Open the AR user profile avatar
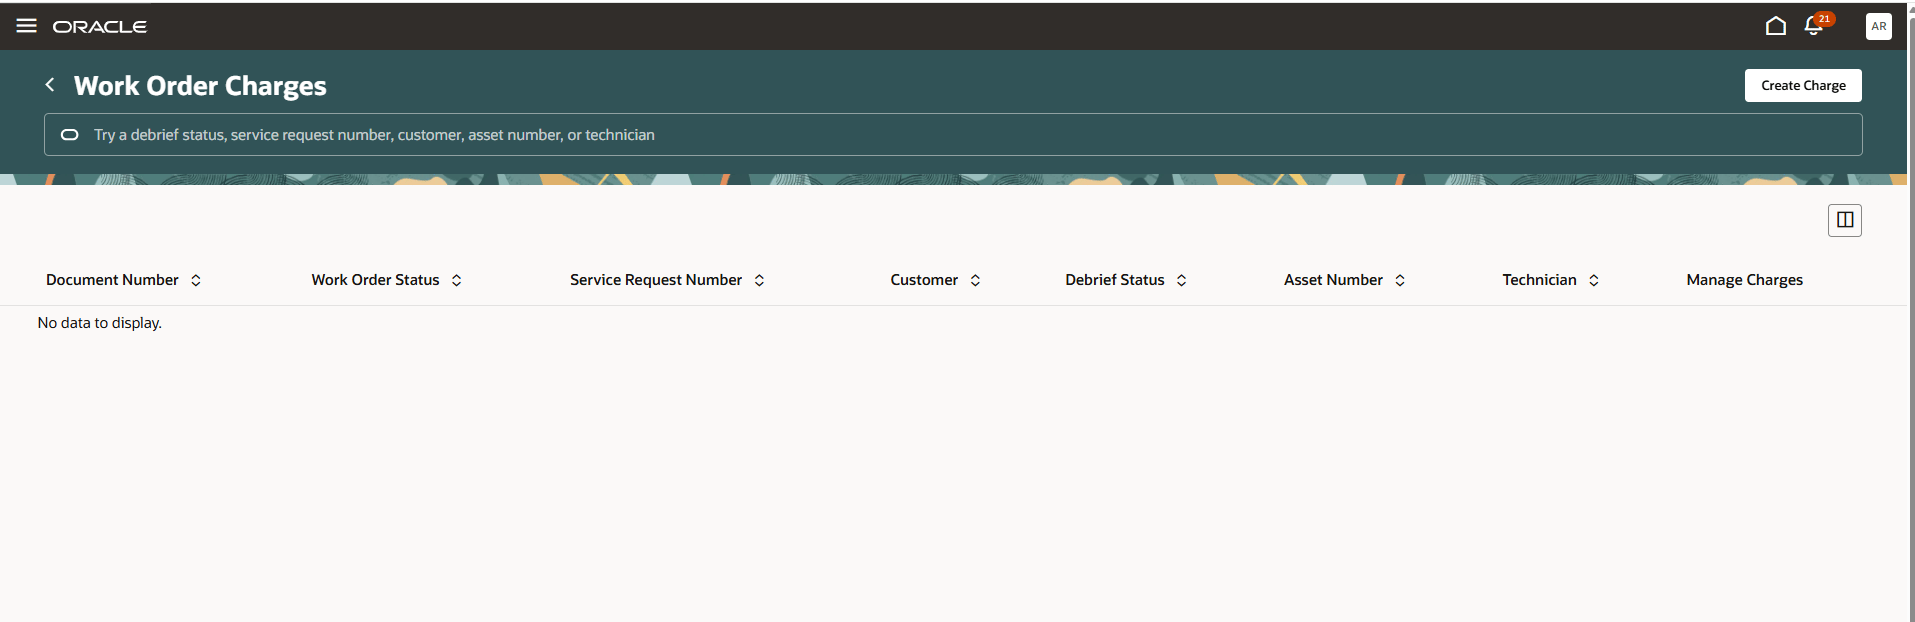1915x622 pixels. (x=1878, y=26)
